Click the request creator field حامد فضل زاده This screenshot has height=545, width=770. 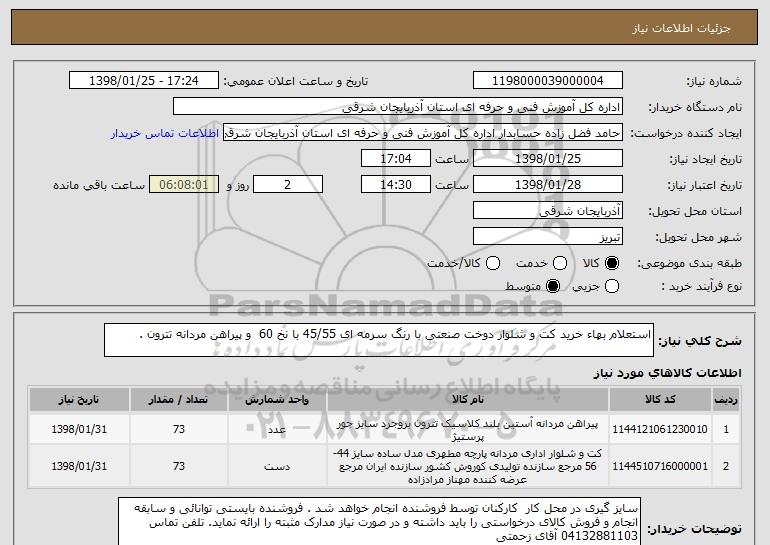pos(423,133)
